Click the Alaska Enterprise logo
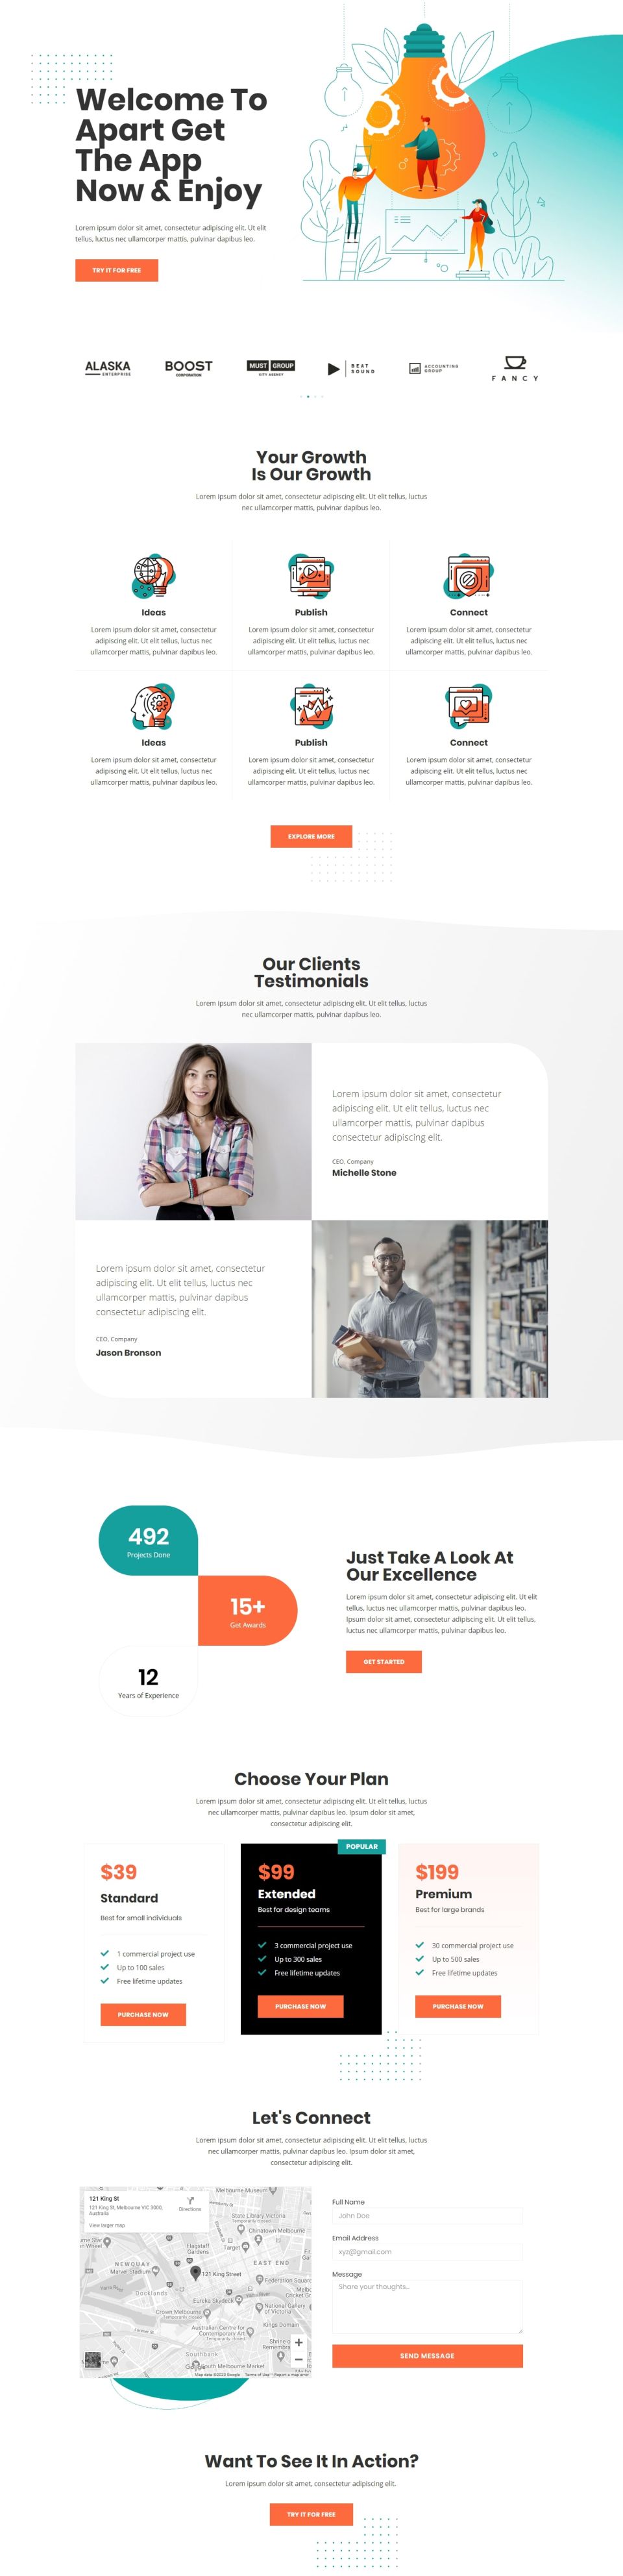This screenshot has width=623, height=2576. [x=108, y=368]
